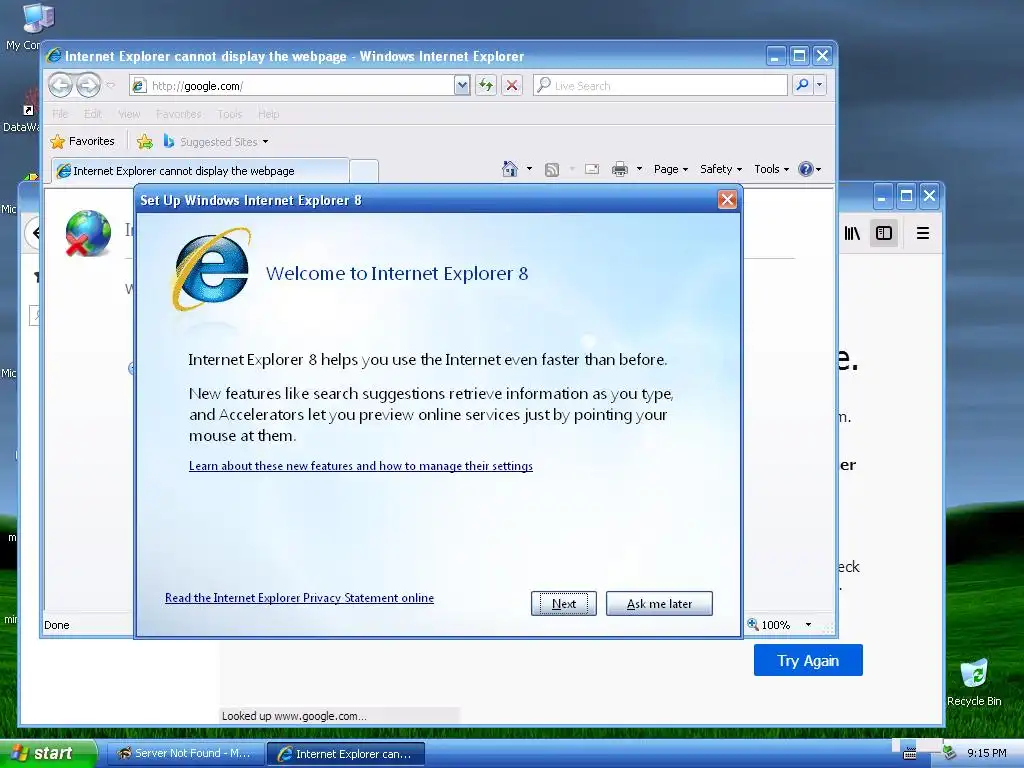Click the Home icon in the command bar
Image resolution: width=1024 pixels, height=768 pixels.
click(x=509, y=169)
